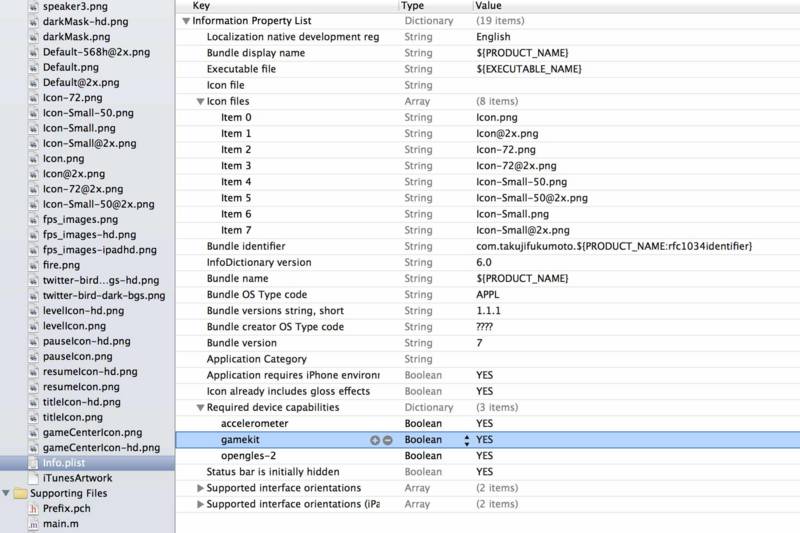The image size is (800, 533).
Task: Select Default-568h@2x.png in the navigator
Action: point(96,52)
